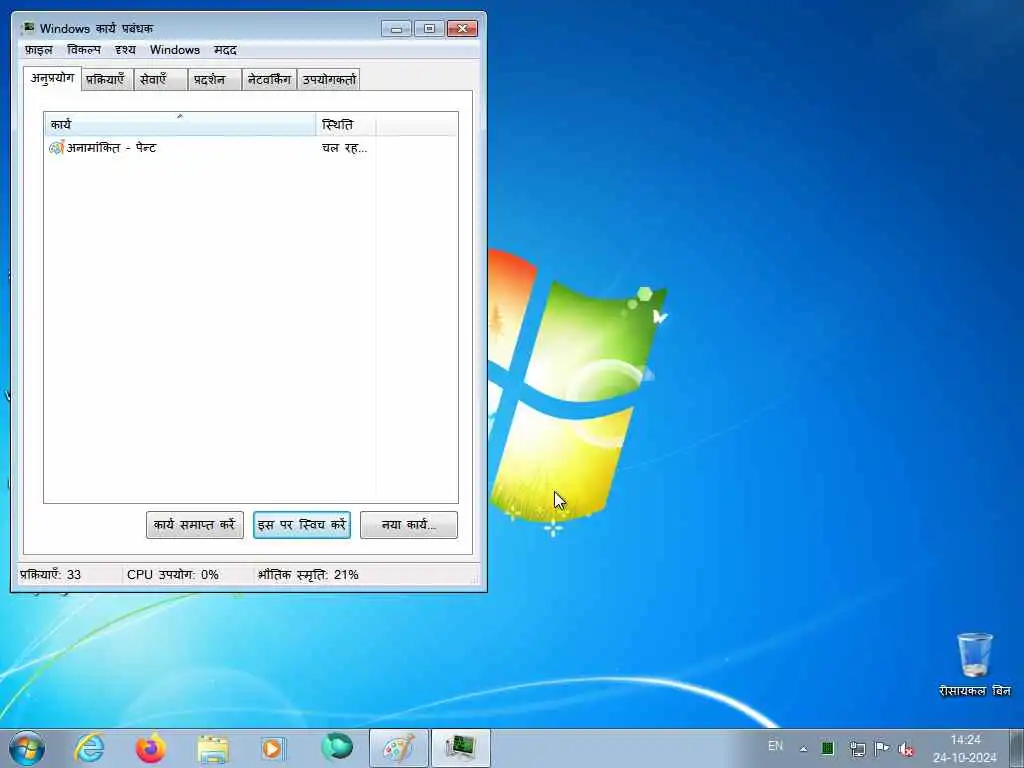This screenshot has width=1024, height=768.
Task: Switch to the सेवाएँ tab
Action: (160, 80)
